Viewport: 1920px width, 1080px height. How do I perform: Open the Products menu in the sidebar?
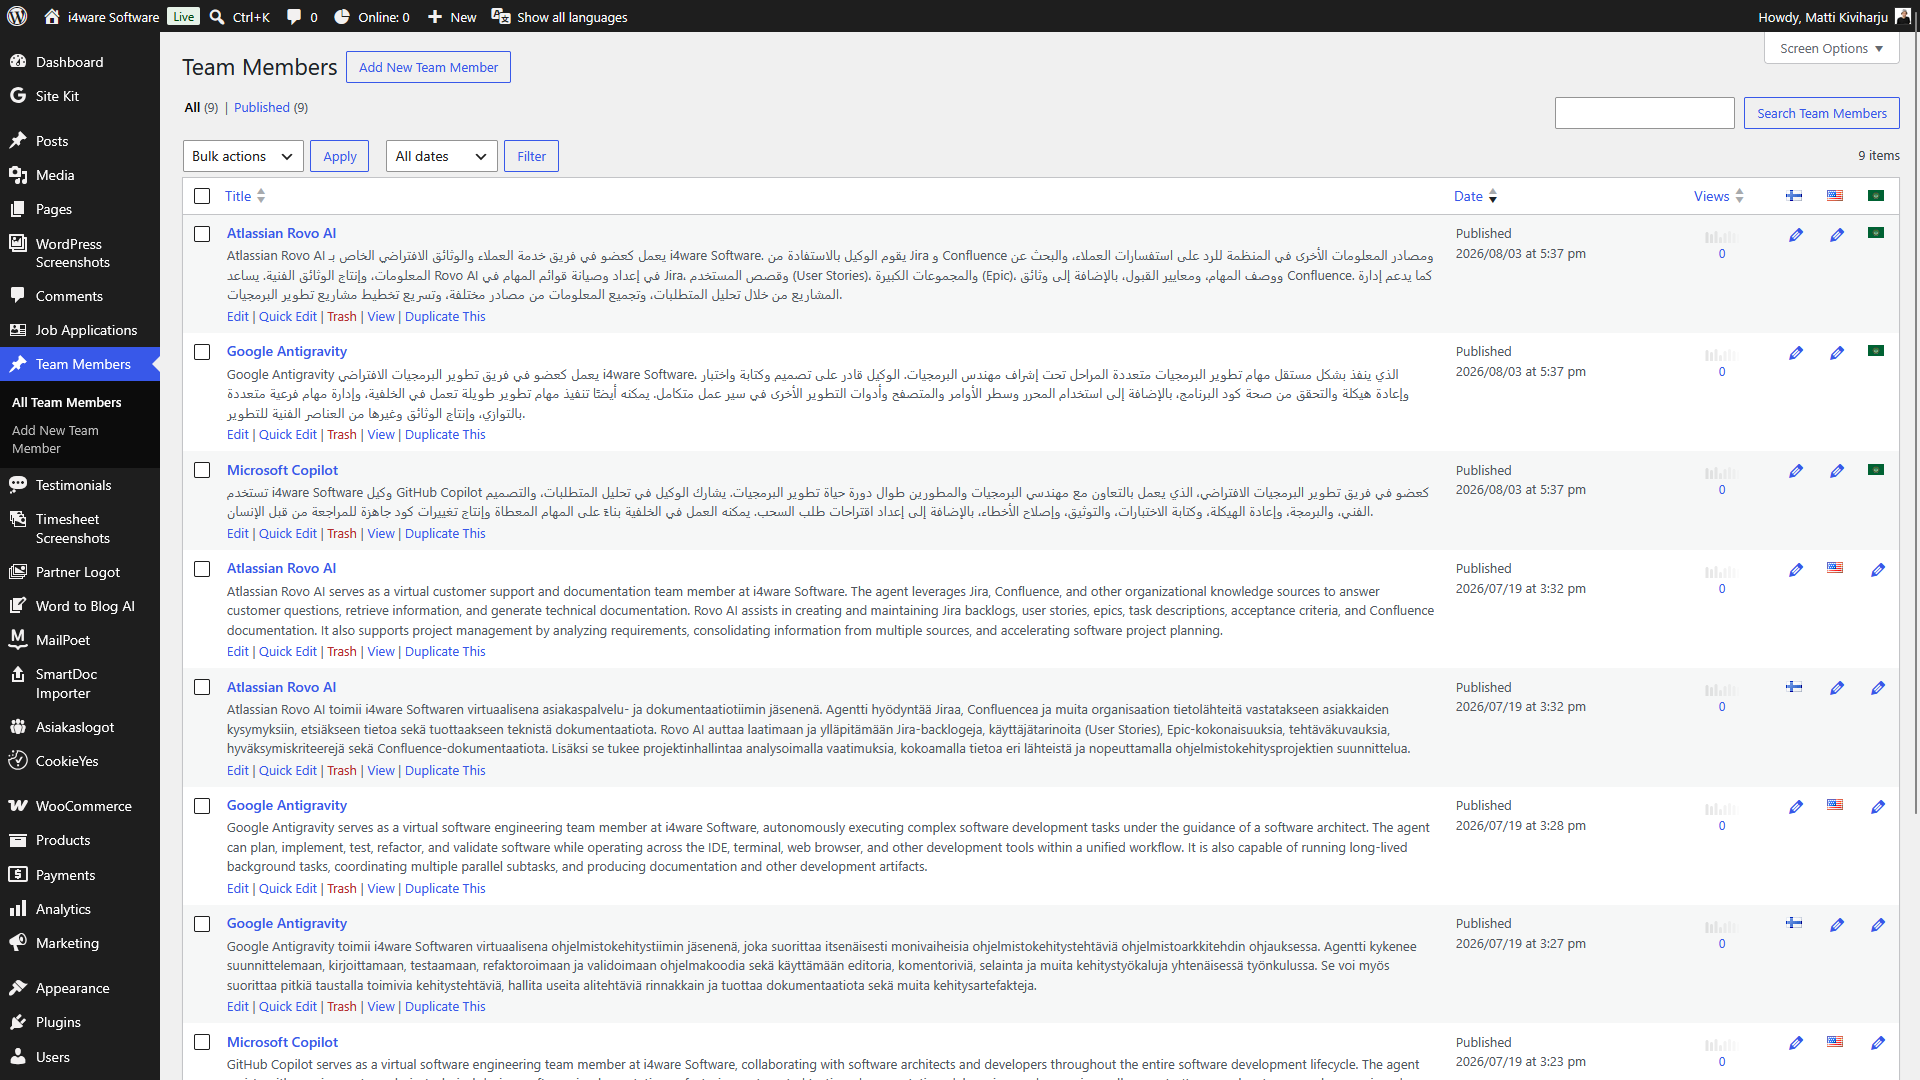pos(80,840)
